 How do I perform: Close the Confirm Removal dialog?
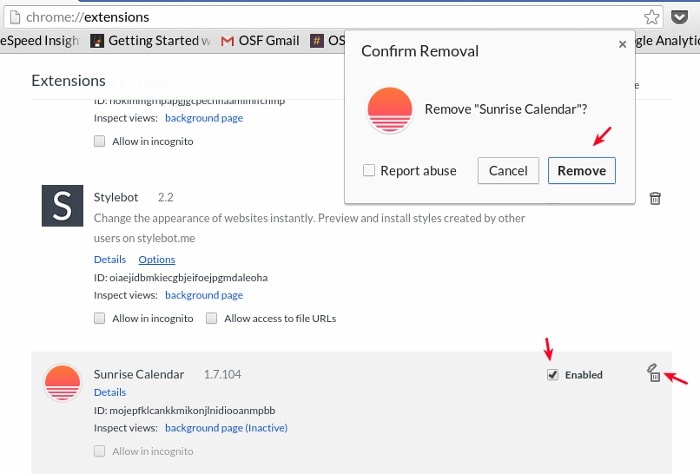click(623, 44)
